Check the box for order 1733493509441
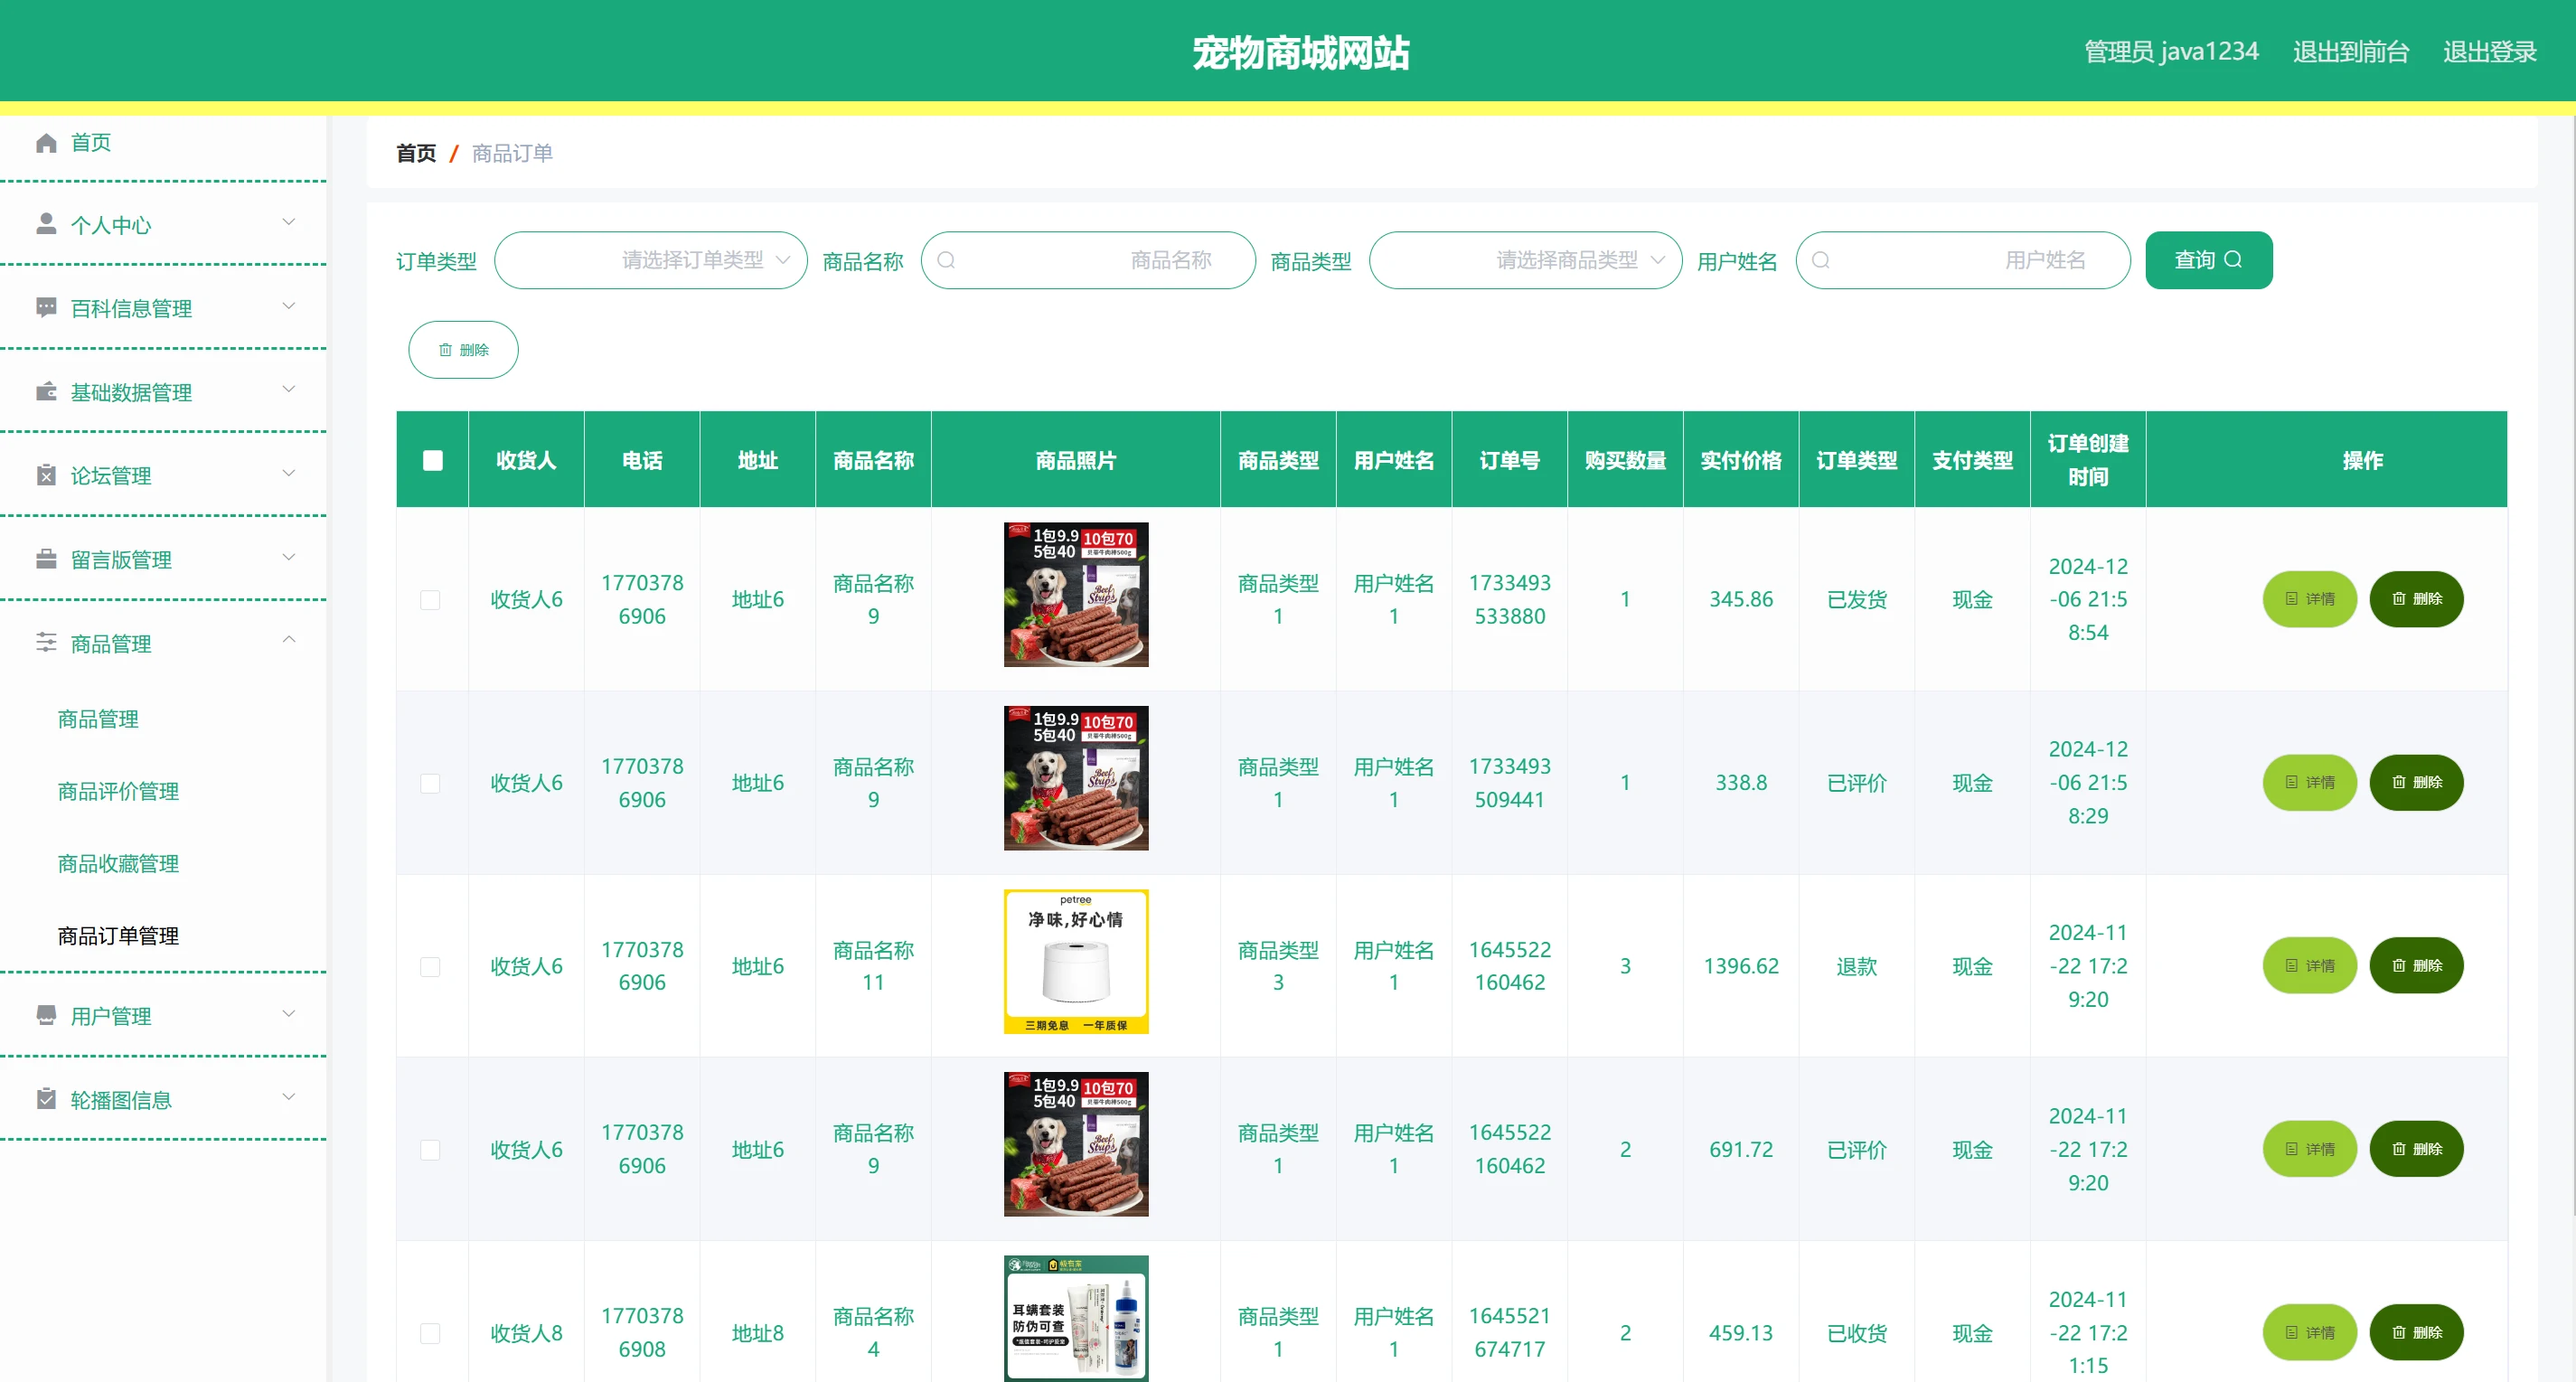Image resolution: width=2576 pixels, height=1382 pixels. pyautogui.click(x=430, y=783)
